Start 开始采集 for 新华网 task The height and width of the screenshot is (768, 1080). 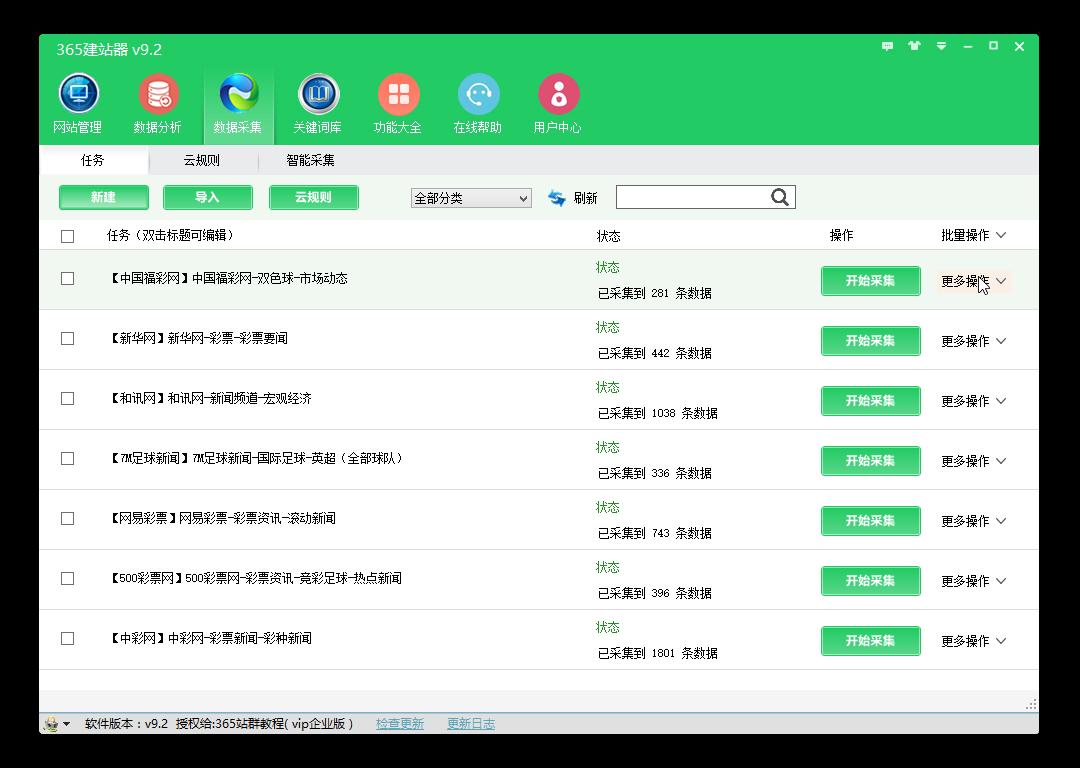click(x=871, y=341)
